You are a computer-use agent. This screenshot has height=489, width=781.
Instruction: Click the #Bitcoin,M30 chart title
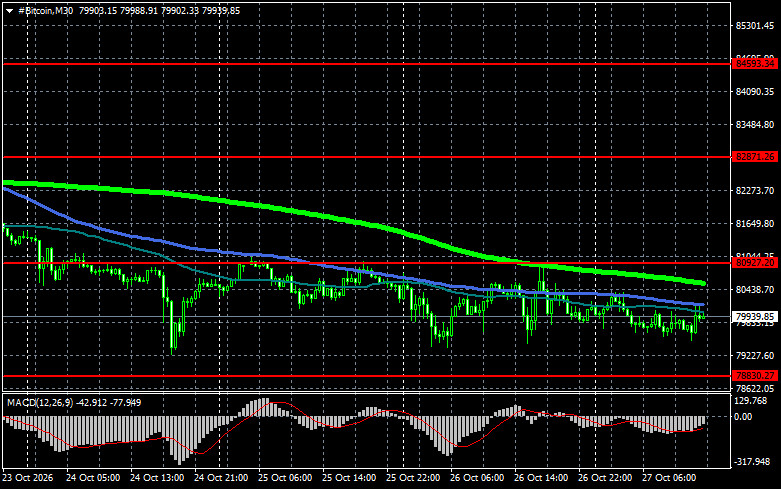click(x=45, y=10)
